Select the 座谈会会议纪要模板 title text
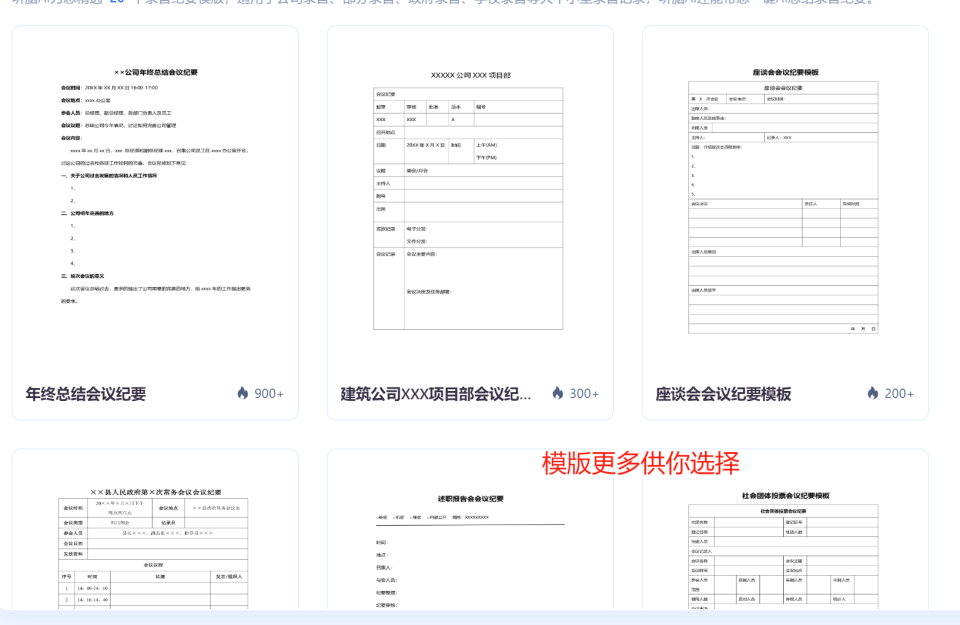Screen dimensions: 960x625 [x=723, y=394]
